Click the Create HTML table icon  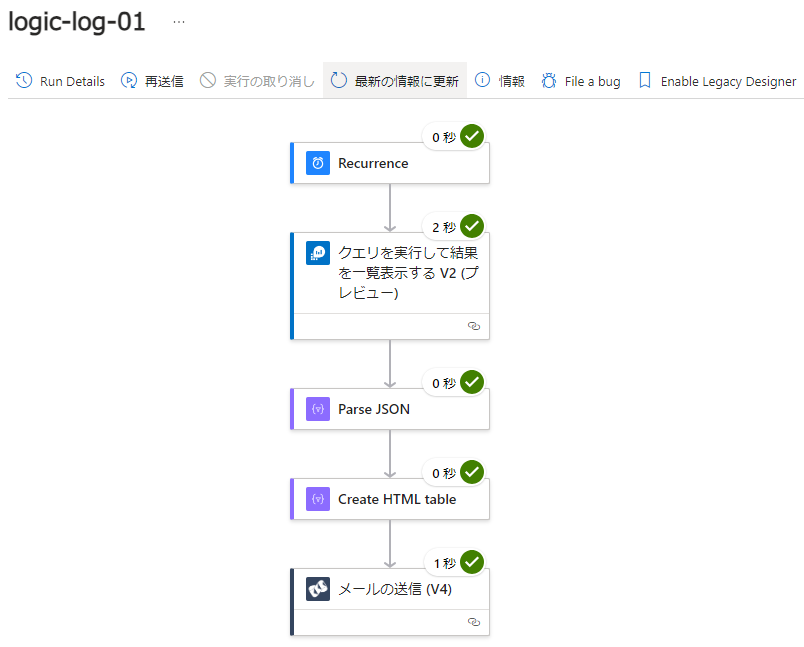318,499
